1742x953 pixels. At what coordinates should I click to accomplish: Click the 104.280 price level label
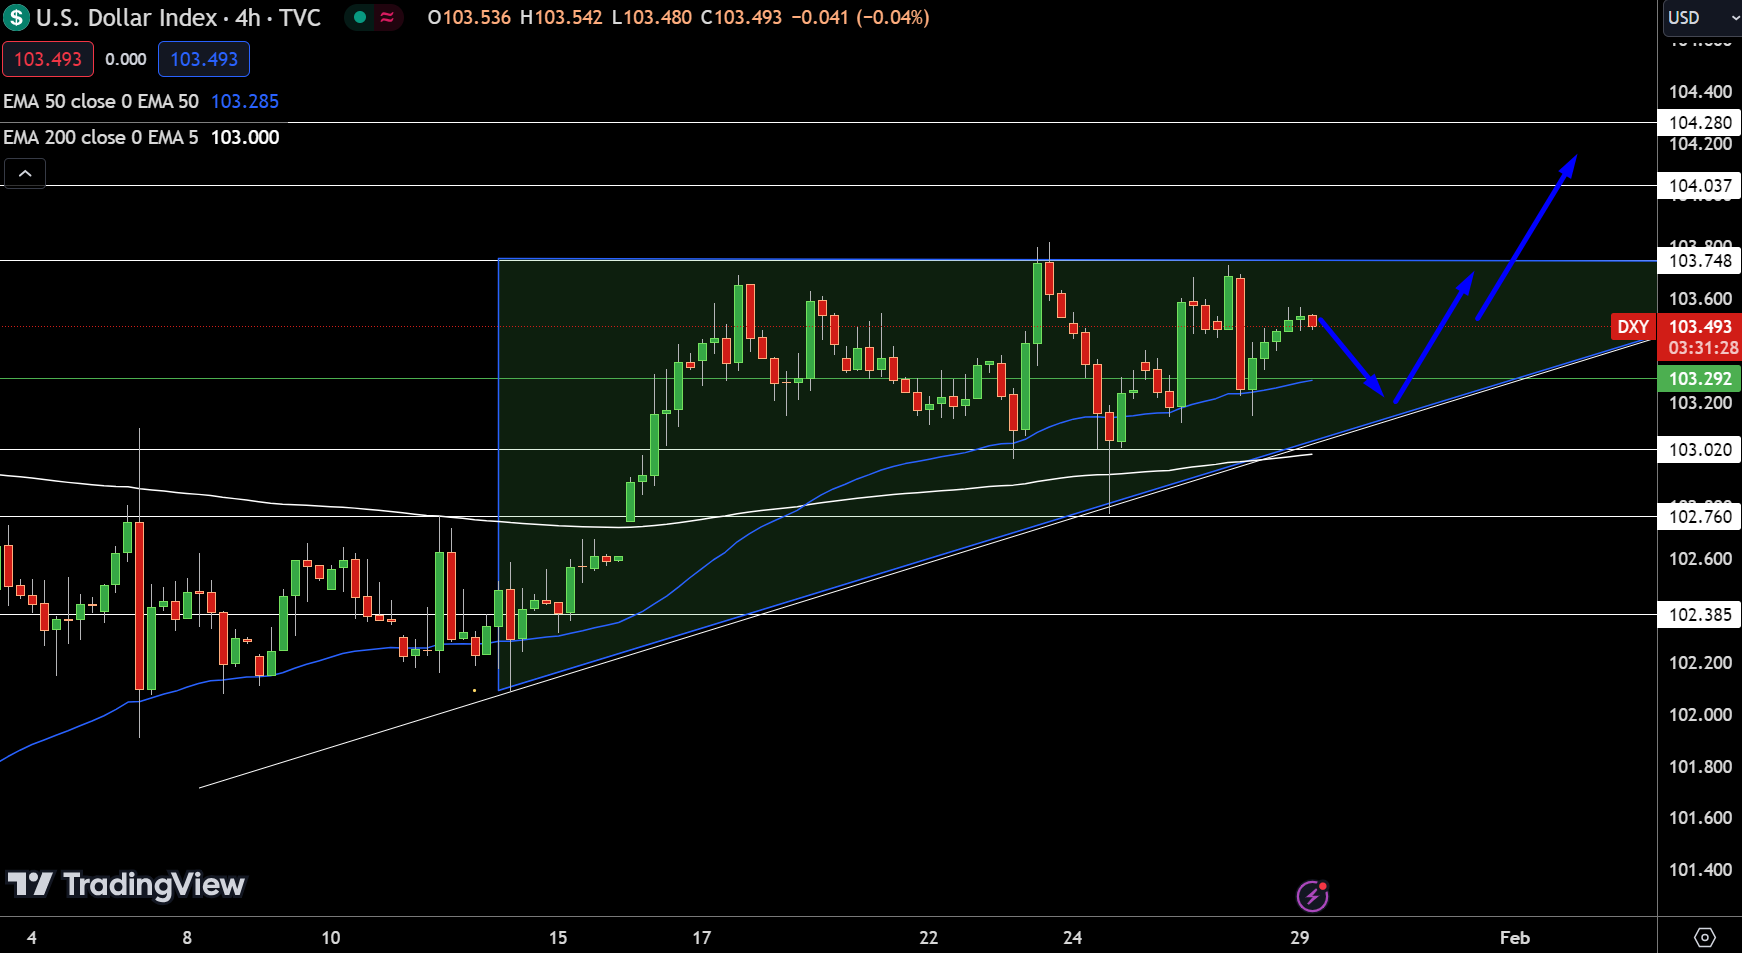pyautogui.click(x=1700, y=123)
